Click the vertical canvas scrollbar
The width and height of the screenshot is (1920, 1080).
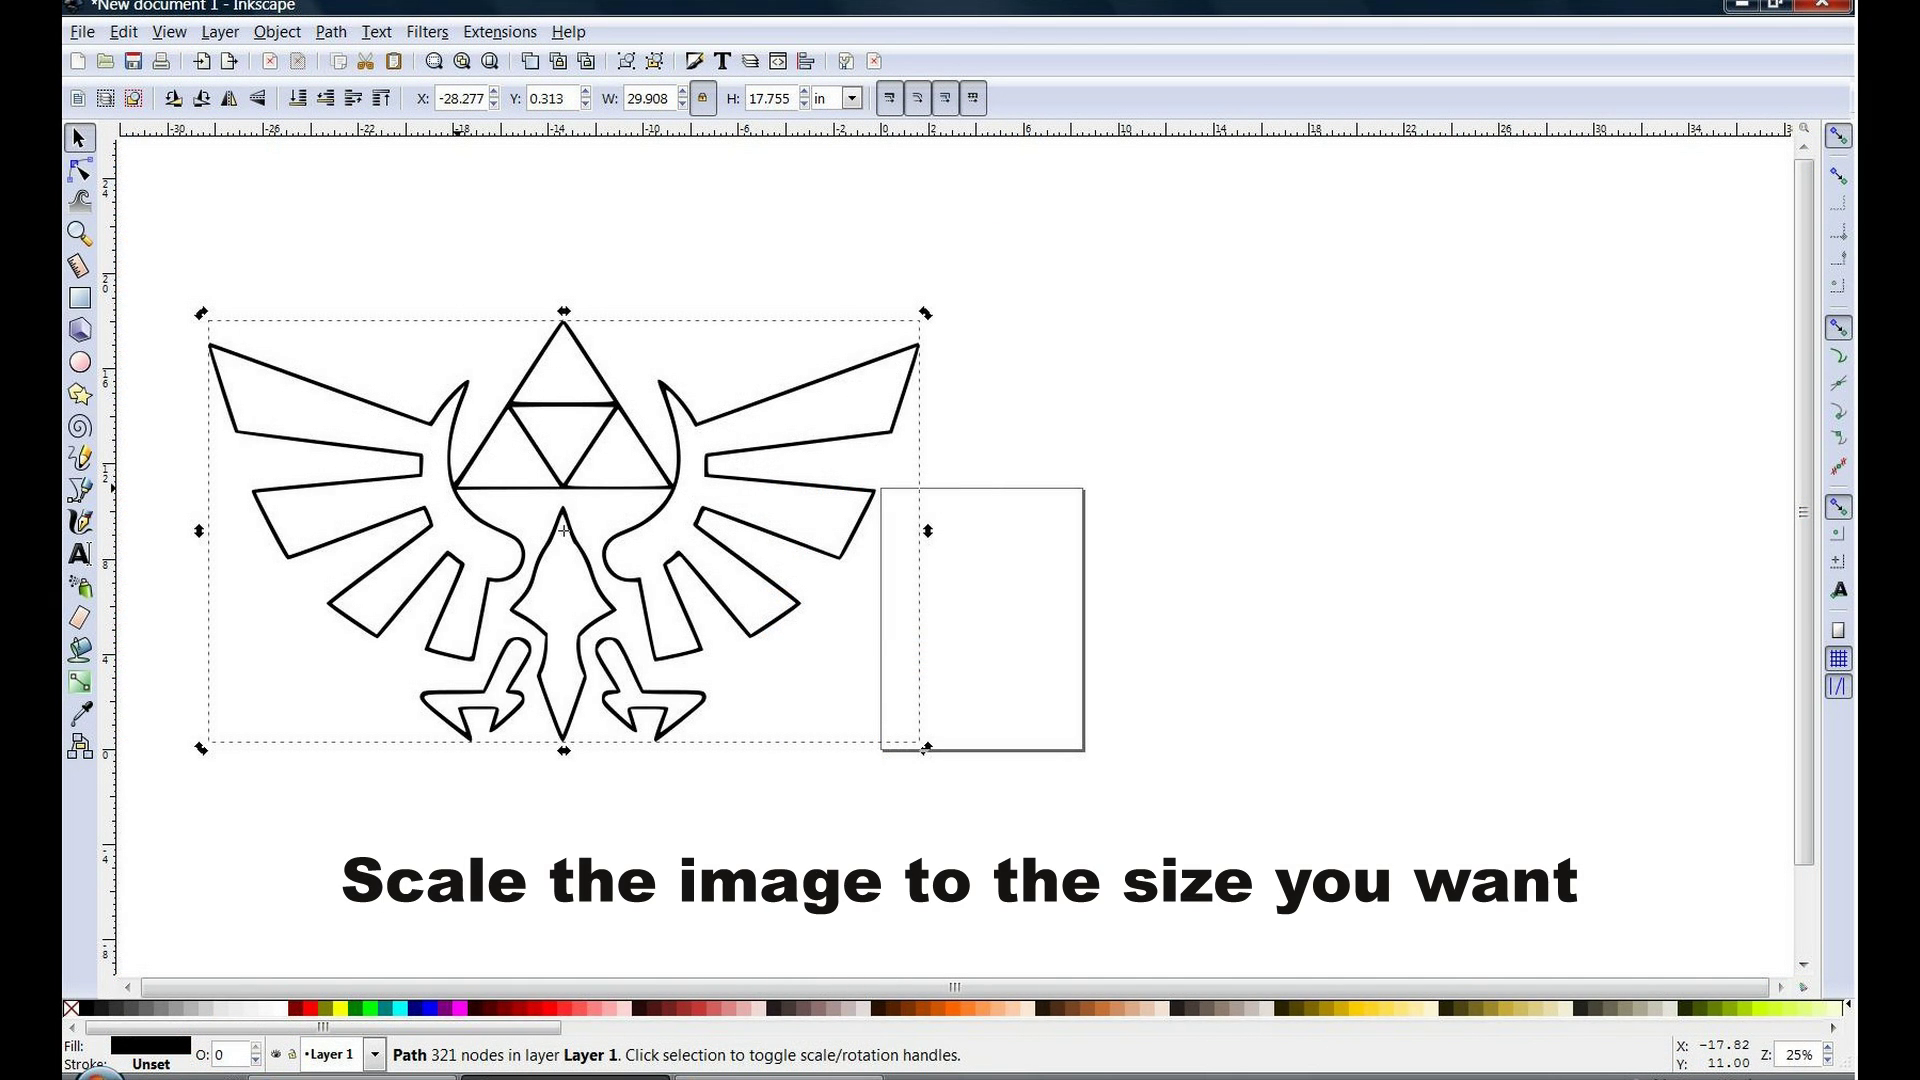1804,512
